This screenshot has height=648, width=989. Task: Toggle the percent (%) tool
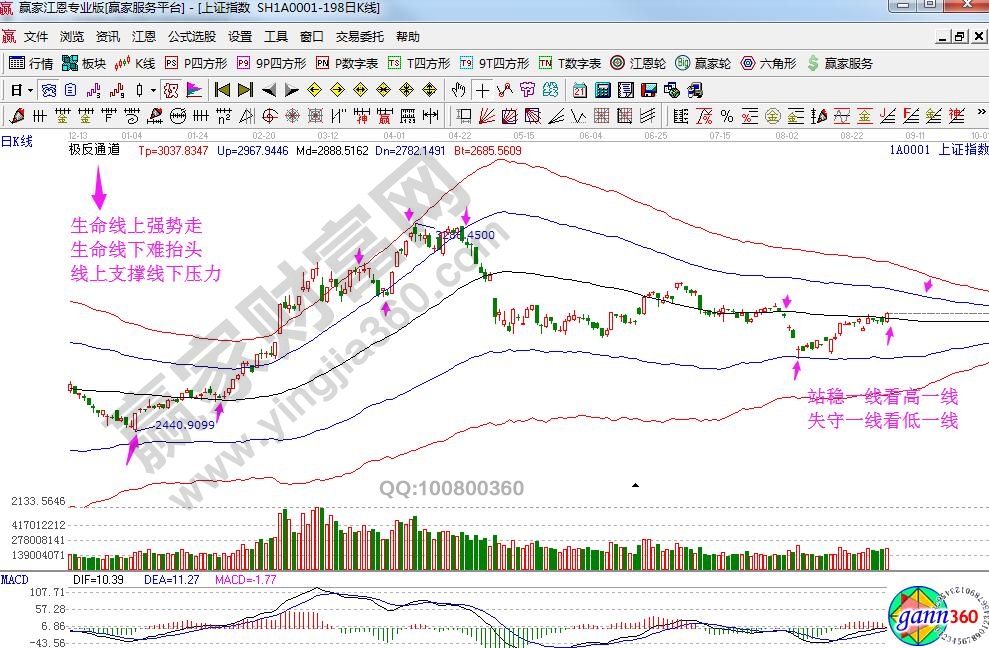click(726, 115)
